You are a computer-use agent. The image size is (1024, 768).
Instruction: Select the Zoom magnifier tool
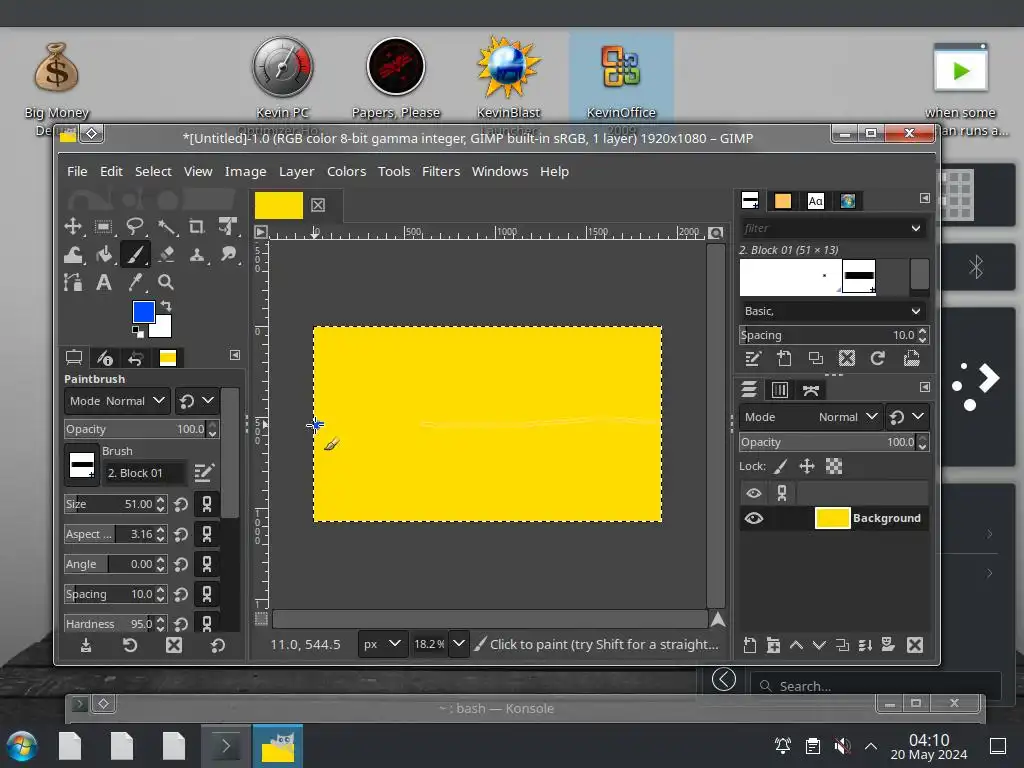coord(166,282)
